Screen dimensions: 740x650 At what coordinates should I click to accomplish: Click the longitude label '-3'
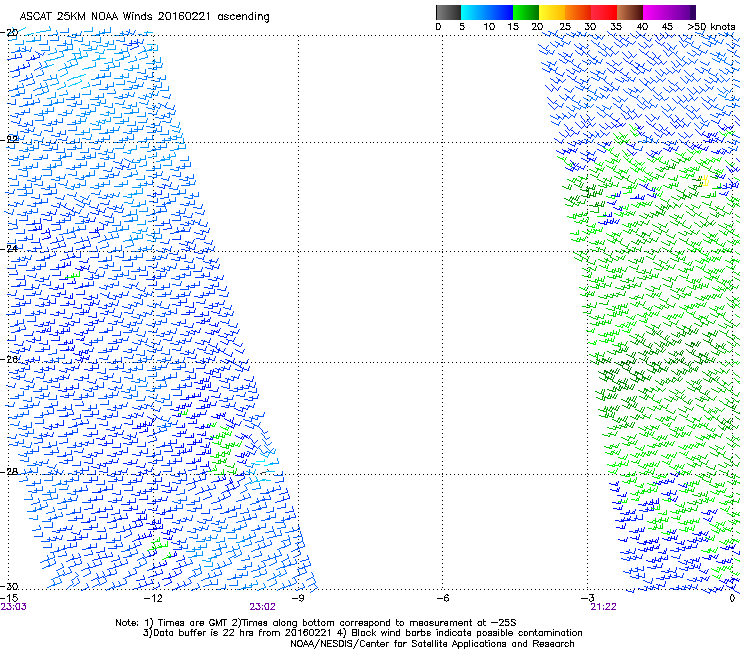(x=587, y=598)
